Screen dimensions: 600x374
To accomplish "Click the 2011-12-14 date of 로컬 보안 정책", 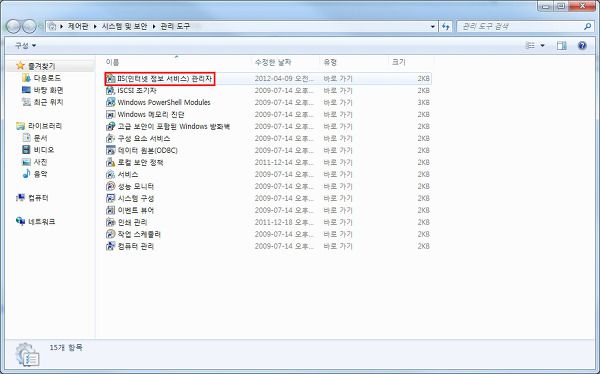I will pos(284,162).
